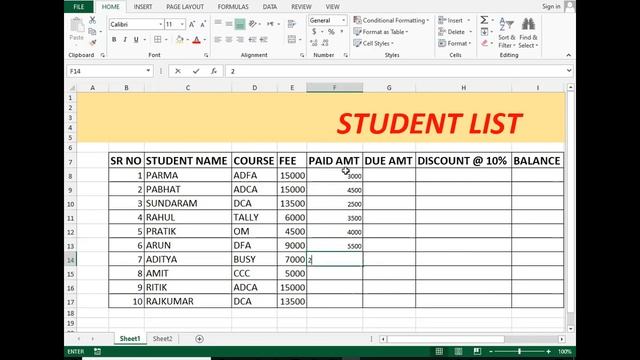The height and width of the screenshot is (360, 640).
Task: Open the font size 11 dropdown
Action: tap(182, 24)
